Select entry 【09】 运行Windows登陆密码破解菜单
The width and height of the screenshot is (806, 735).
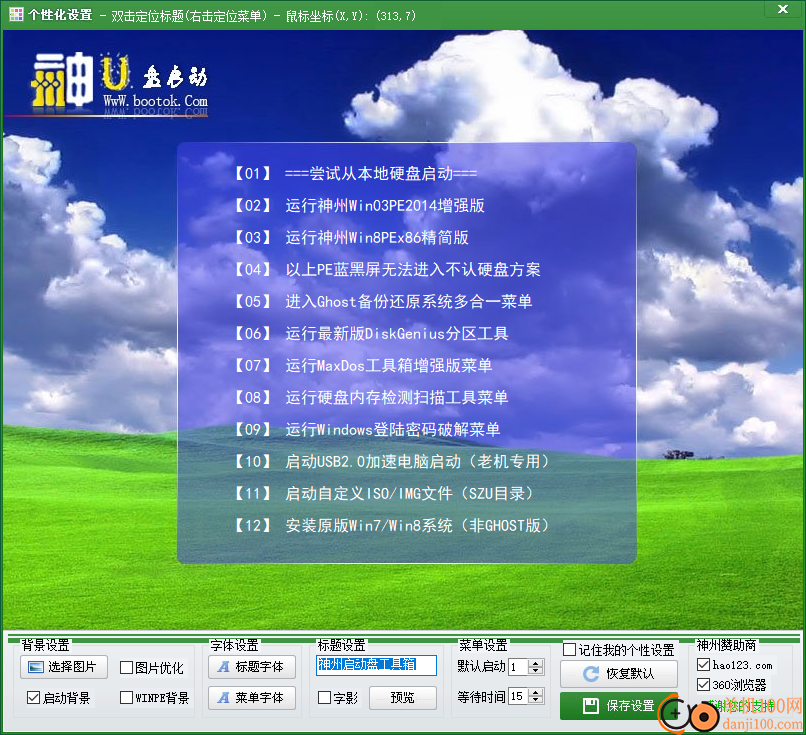[368, 429]
